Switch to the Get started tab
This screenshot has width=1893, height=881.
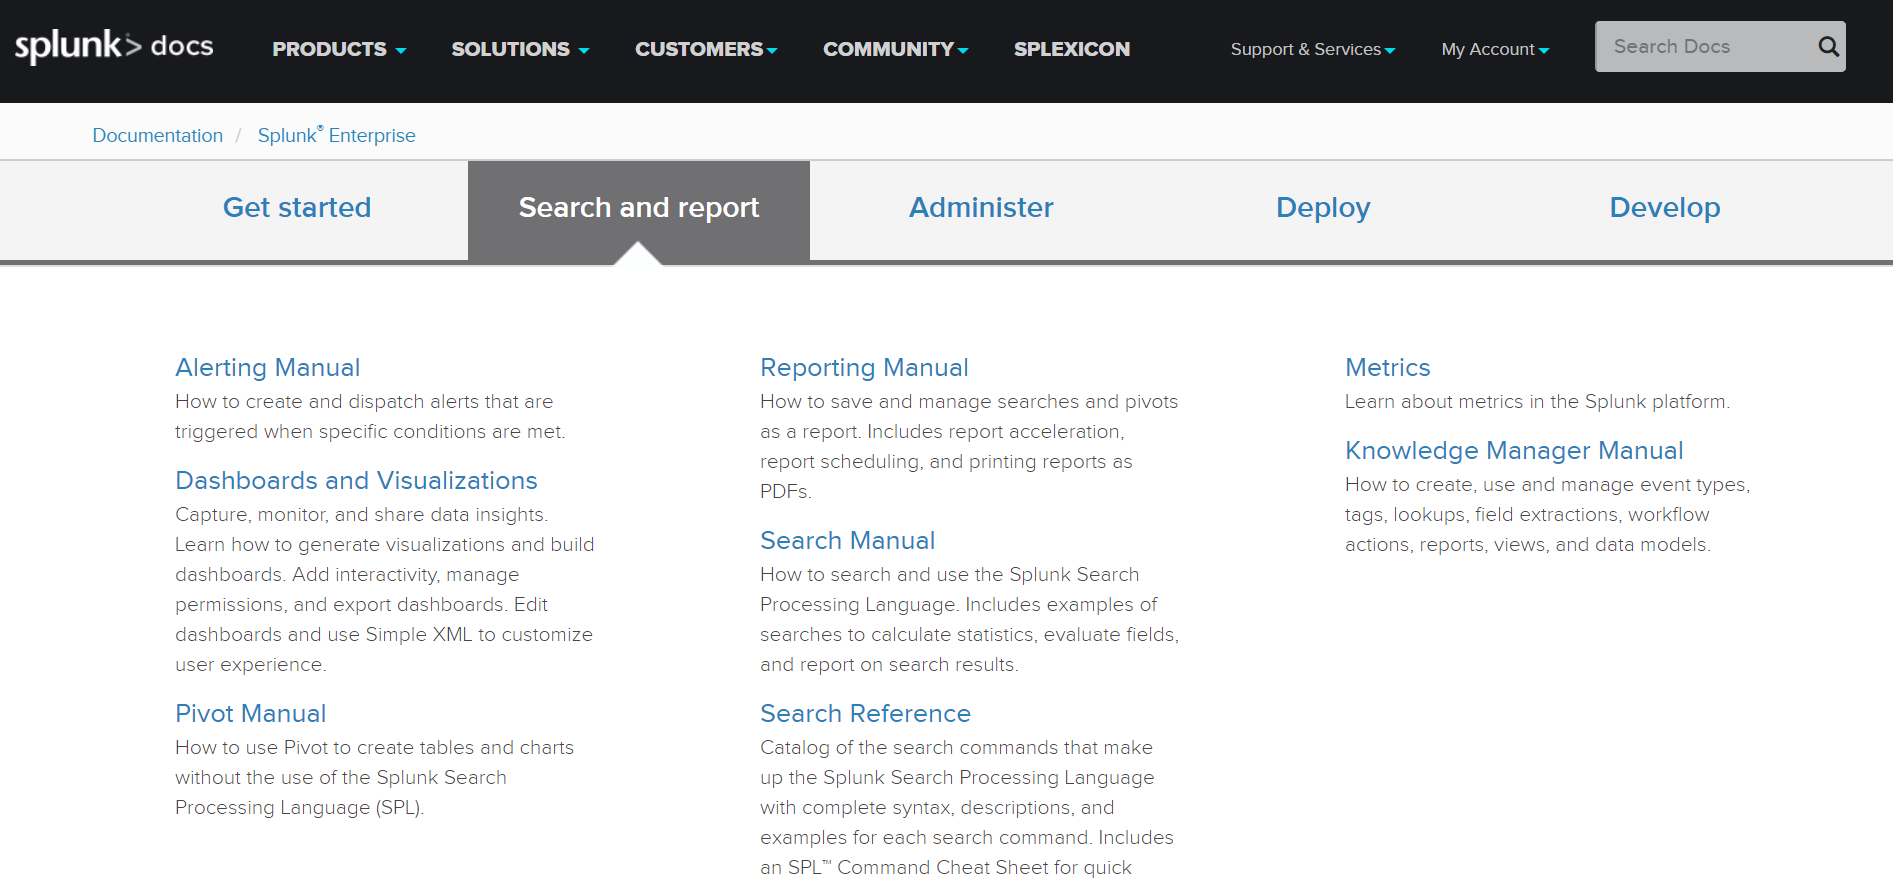pos(297,208)
